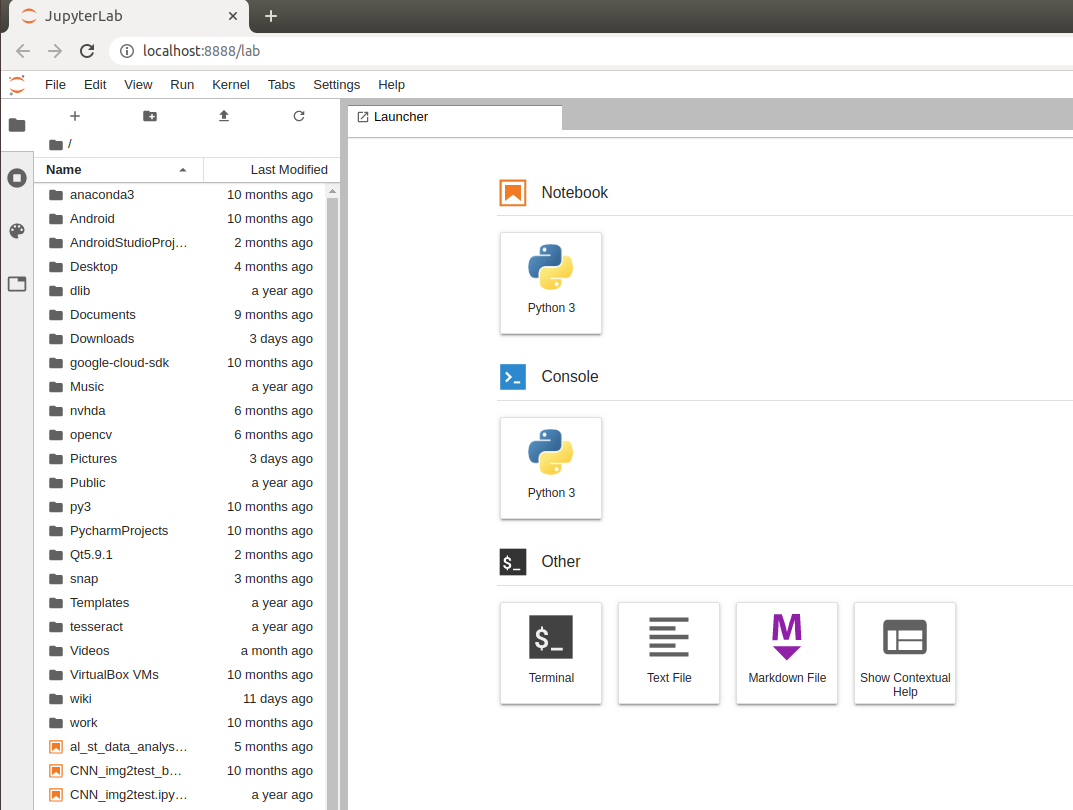This screenshot has height=810, width=1073.
Task: Select the opencv folder
Action: pyautogui.click(x=181, y=434)
